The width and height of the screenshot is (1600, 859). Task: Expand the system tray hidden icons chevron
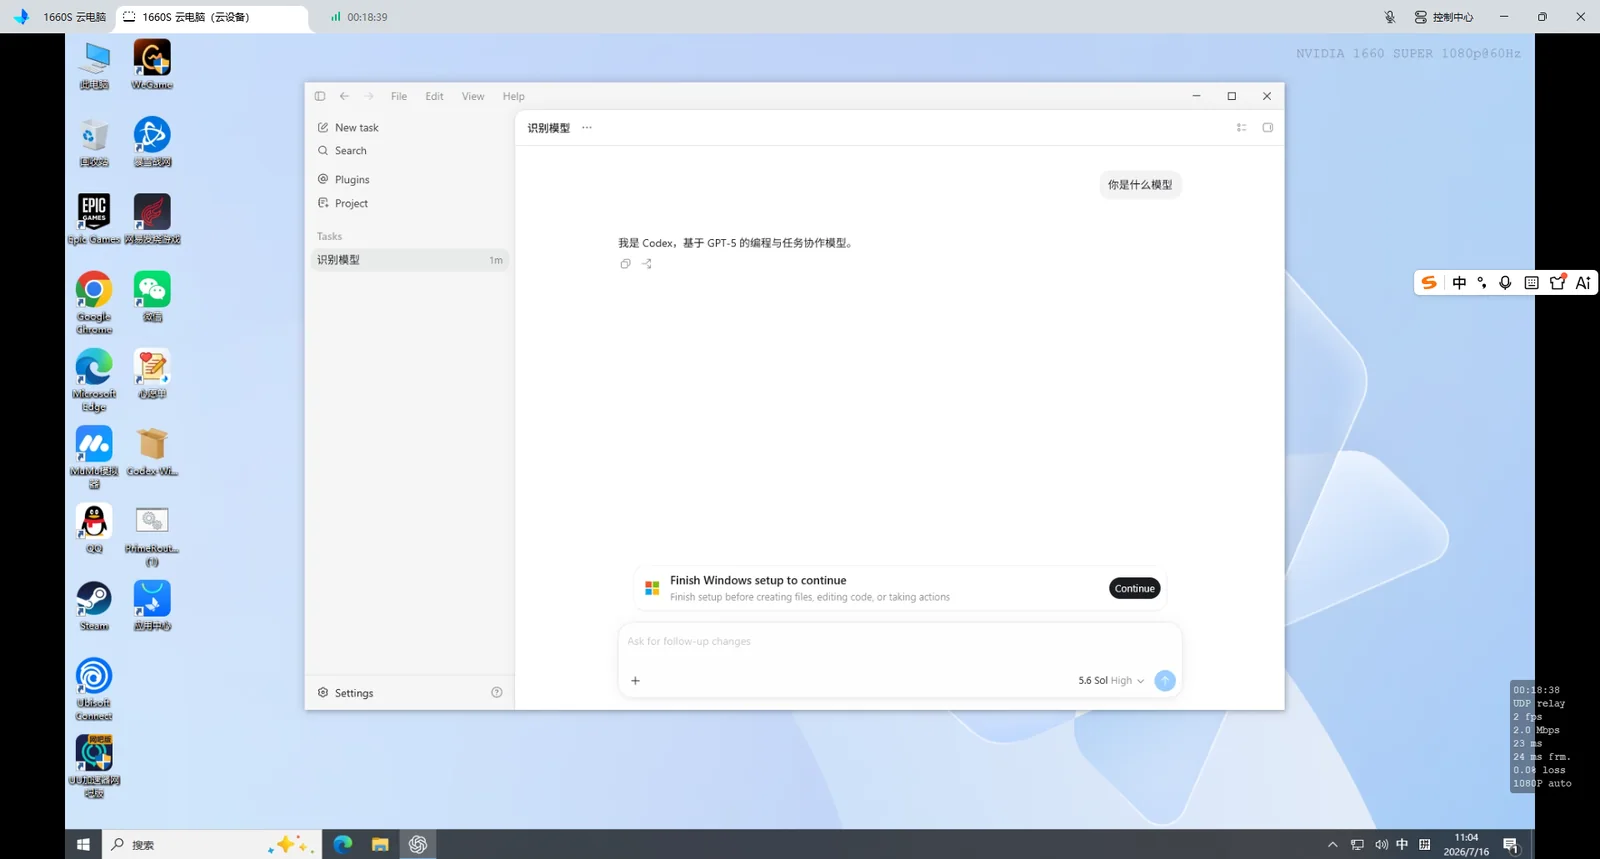1332,845
